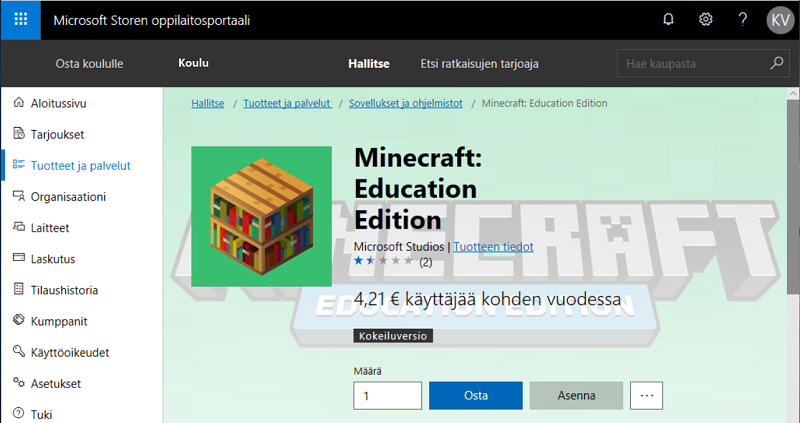Click the Käyttöoikeudet key icon
This screenshot has height=423, width=800.
[19, 352]
